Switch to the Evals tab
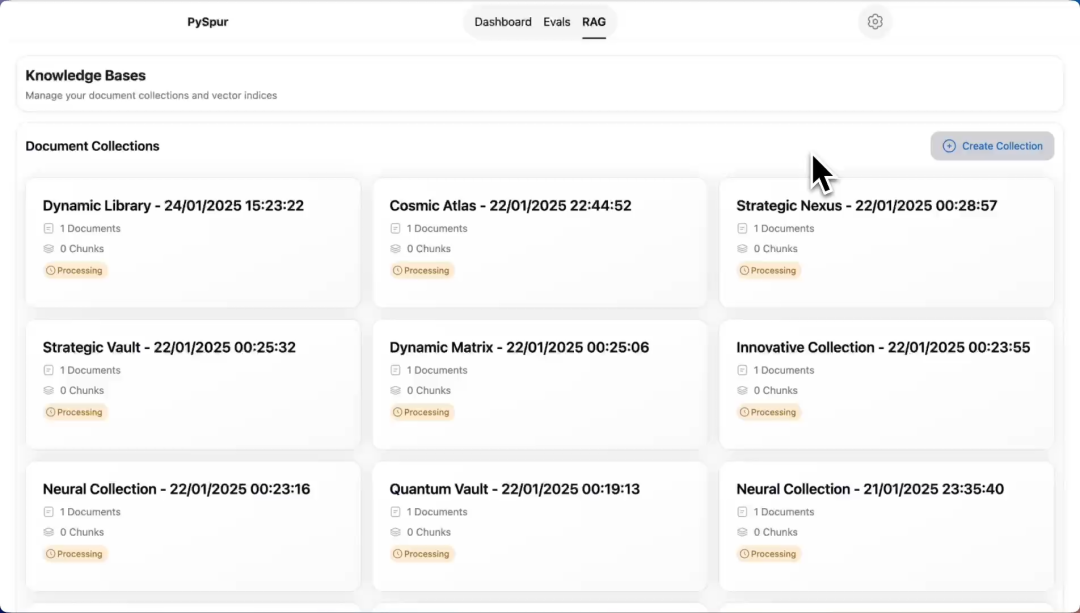Image resolution: width=1080 pixels, height=613 pixels. tap(557, 22)
